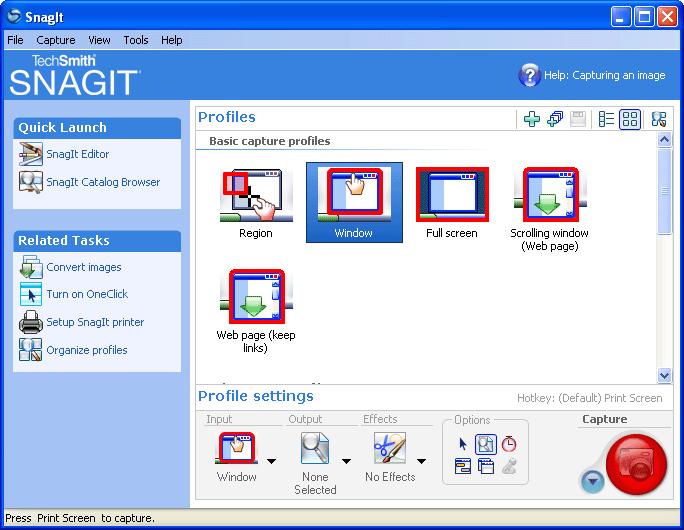
Task: Open Convert images task link
Action: (x=84, y=267)
